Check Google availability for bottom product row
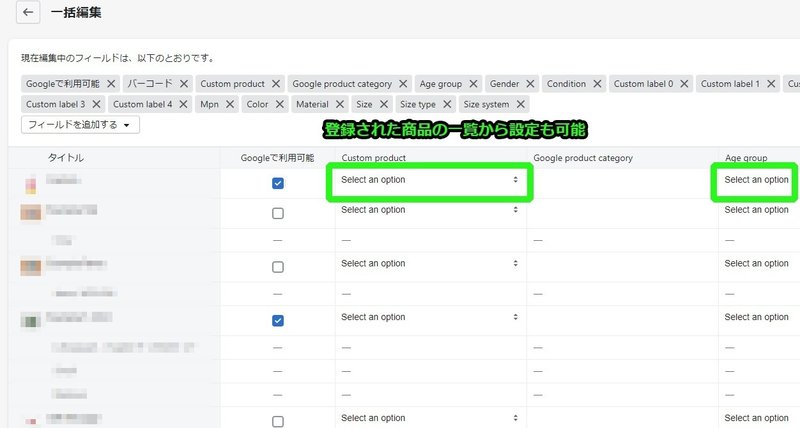Screen dimensions: 800x428 pyautogui.click(x=278, y=421)
